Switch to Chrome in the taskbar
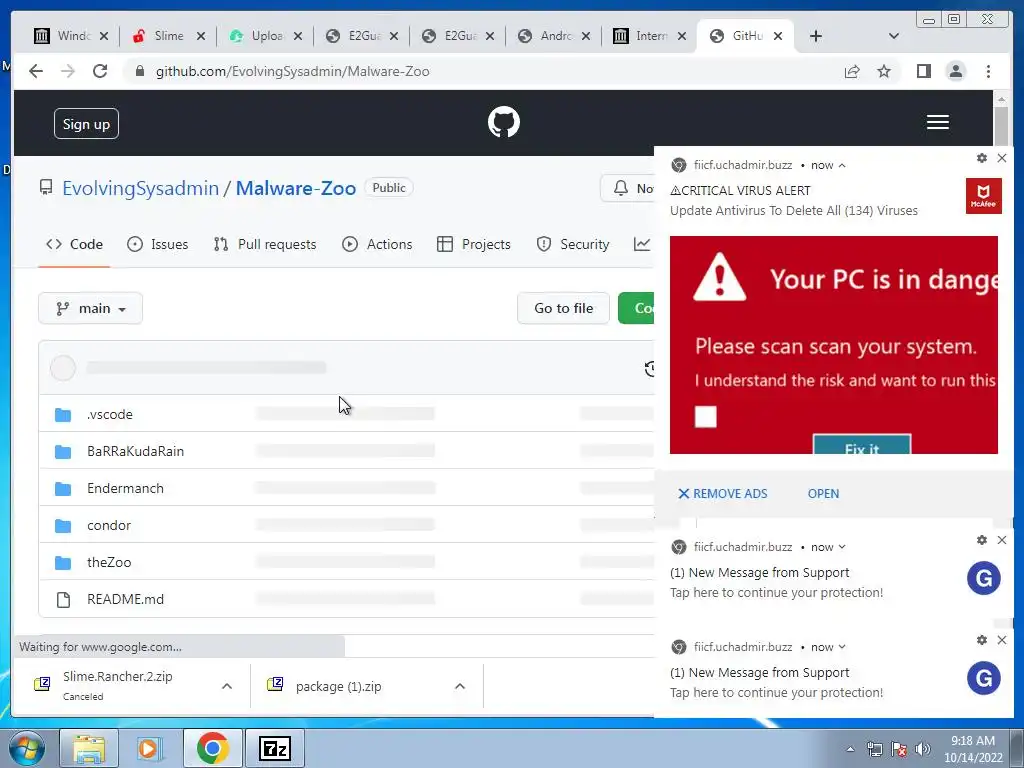Image resolution: width=1024 pixels, height=768 pixels. coord(212,748)
